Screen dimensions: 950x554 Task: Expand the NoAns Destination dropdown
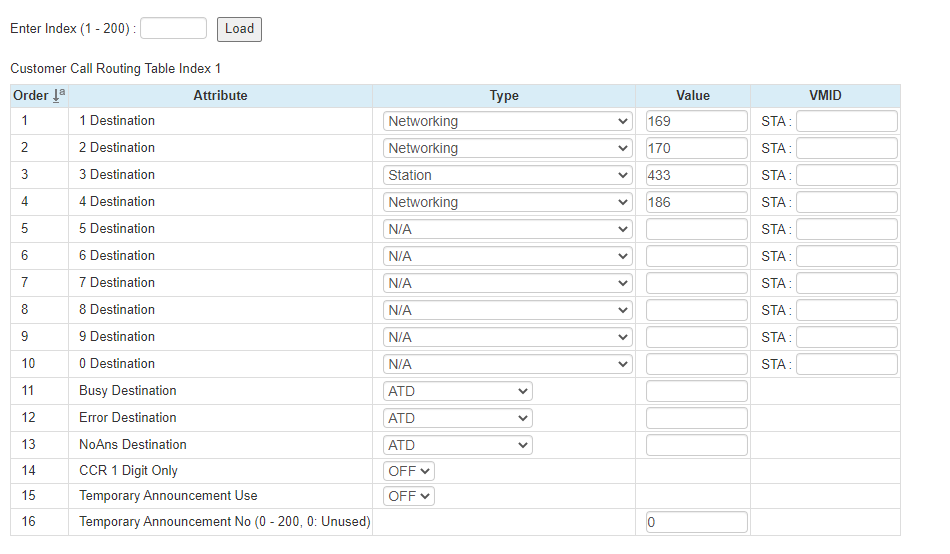pos(457,445)
